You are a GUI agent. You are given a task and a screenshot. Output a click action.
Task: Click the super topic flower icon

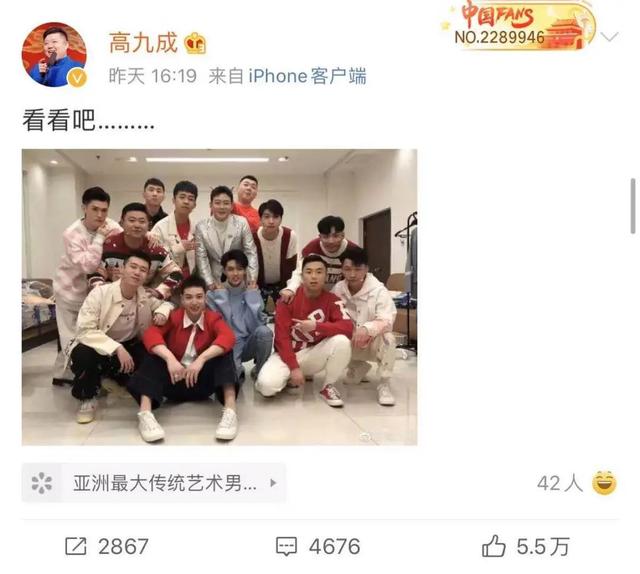42,483
